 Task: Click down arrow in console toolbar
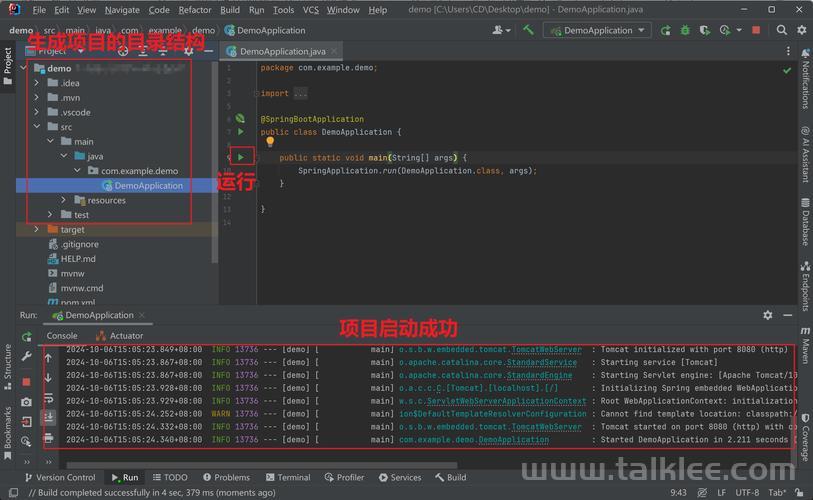48,378
